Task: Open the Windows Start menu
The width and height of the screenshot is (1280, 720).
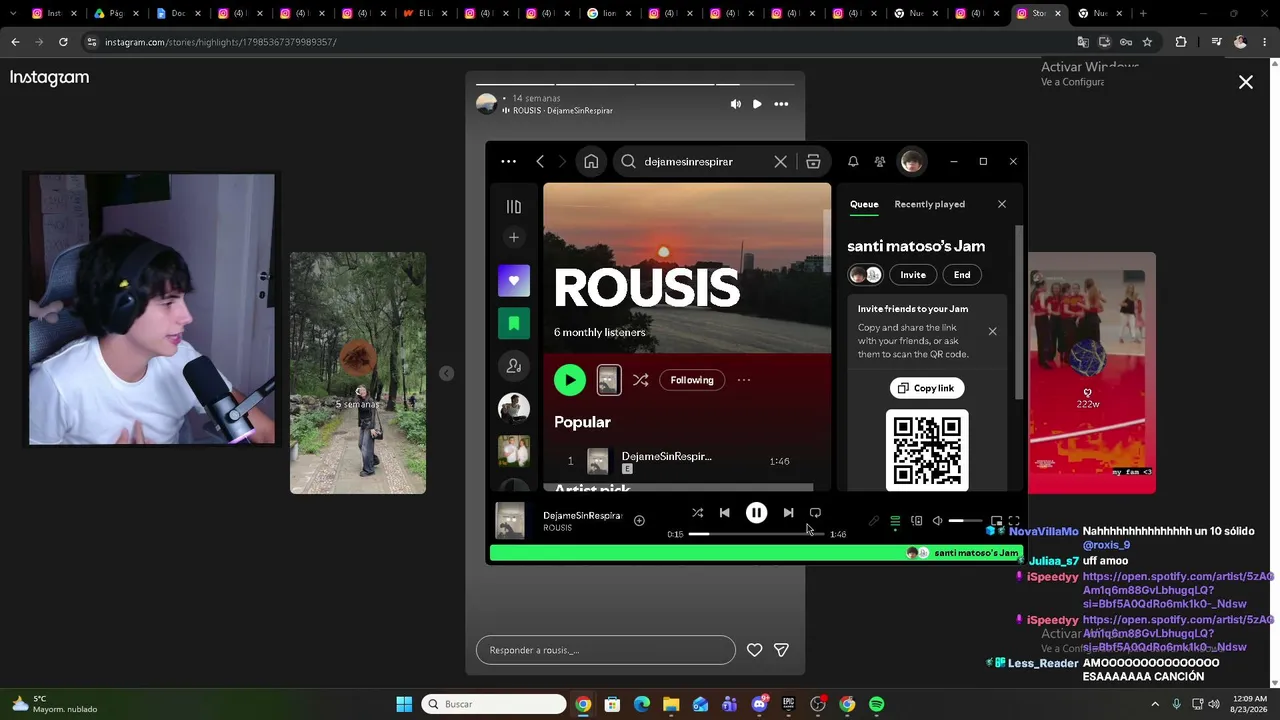Action: [404, 704]
